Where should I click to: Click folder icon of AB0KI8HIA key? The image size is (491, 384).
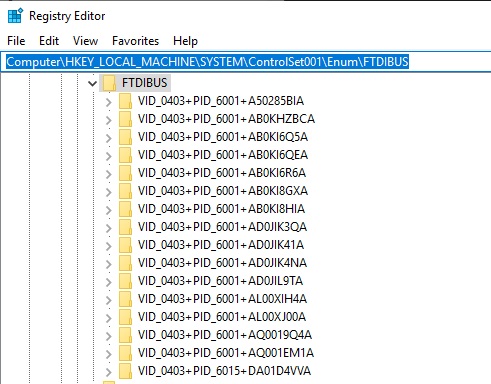(125, 209)
